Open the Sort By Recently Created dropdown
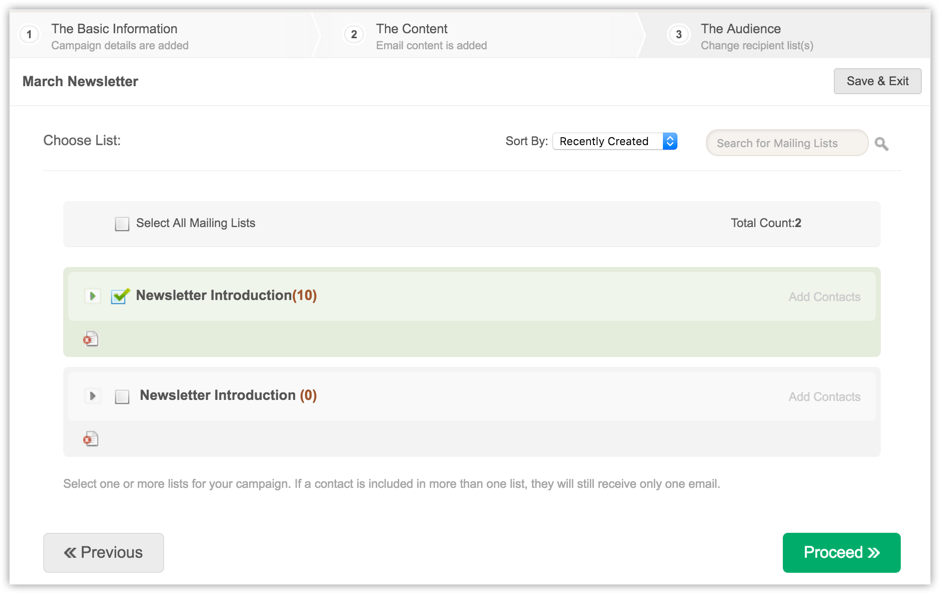Image resolution: width=940 pixels, height=594 pixels. click(615, 142)
